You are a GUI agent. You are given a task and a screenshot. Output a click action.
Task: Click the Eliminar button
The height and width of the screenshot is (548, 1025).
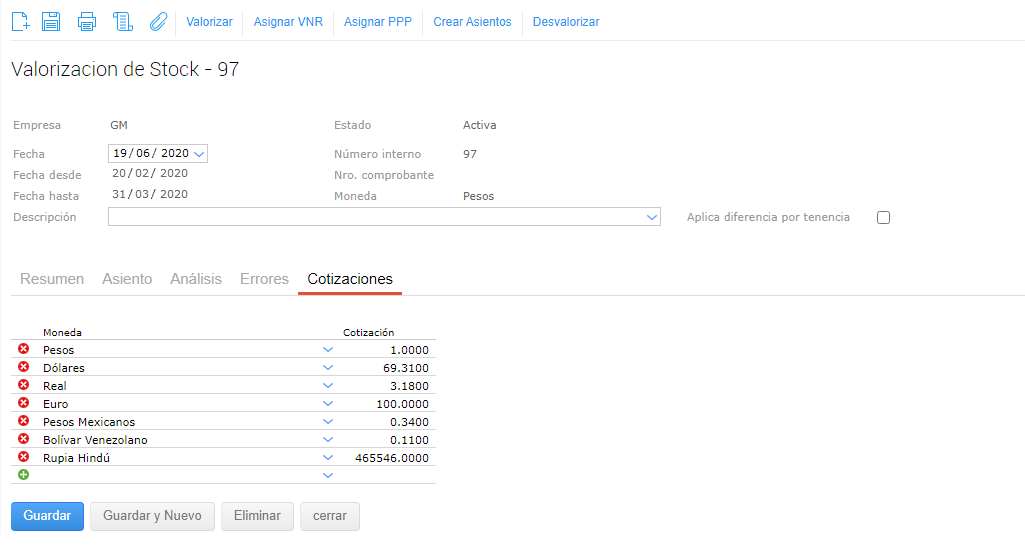pyautogui.click(x=257, y=516)
